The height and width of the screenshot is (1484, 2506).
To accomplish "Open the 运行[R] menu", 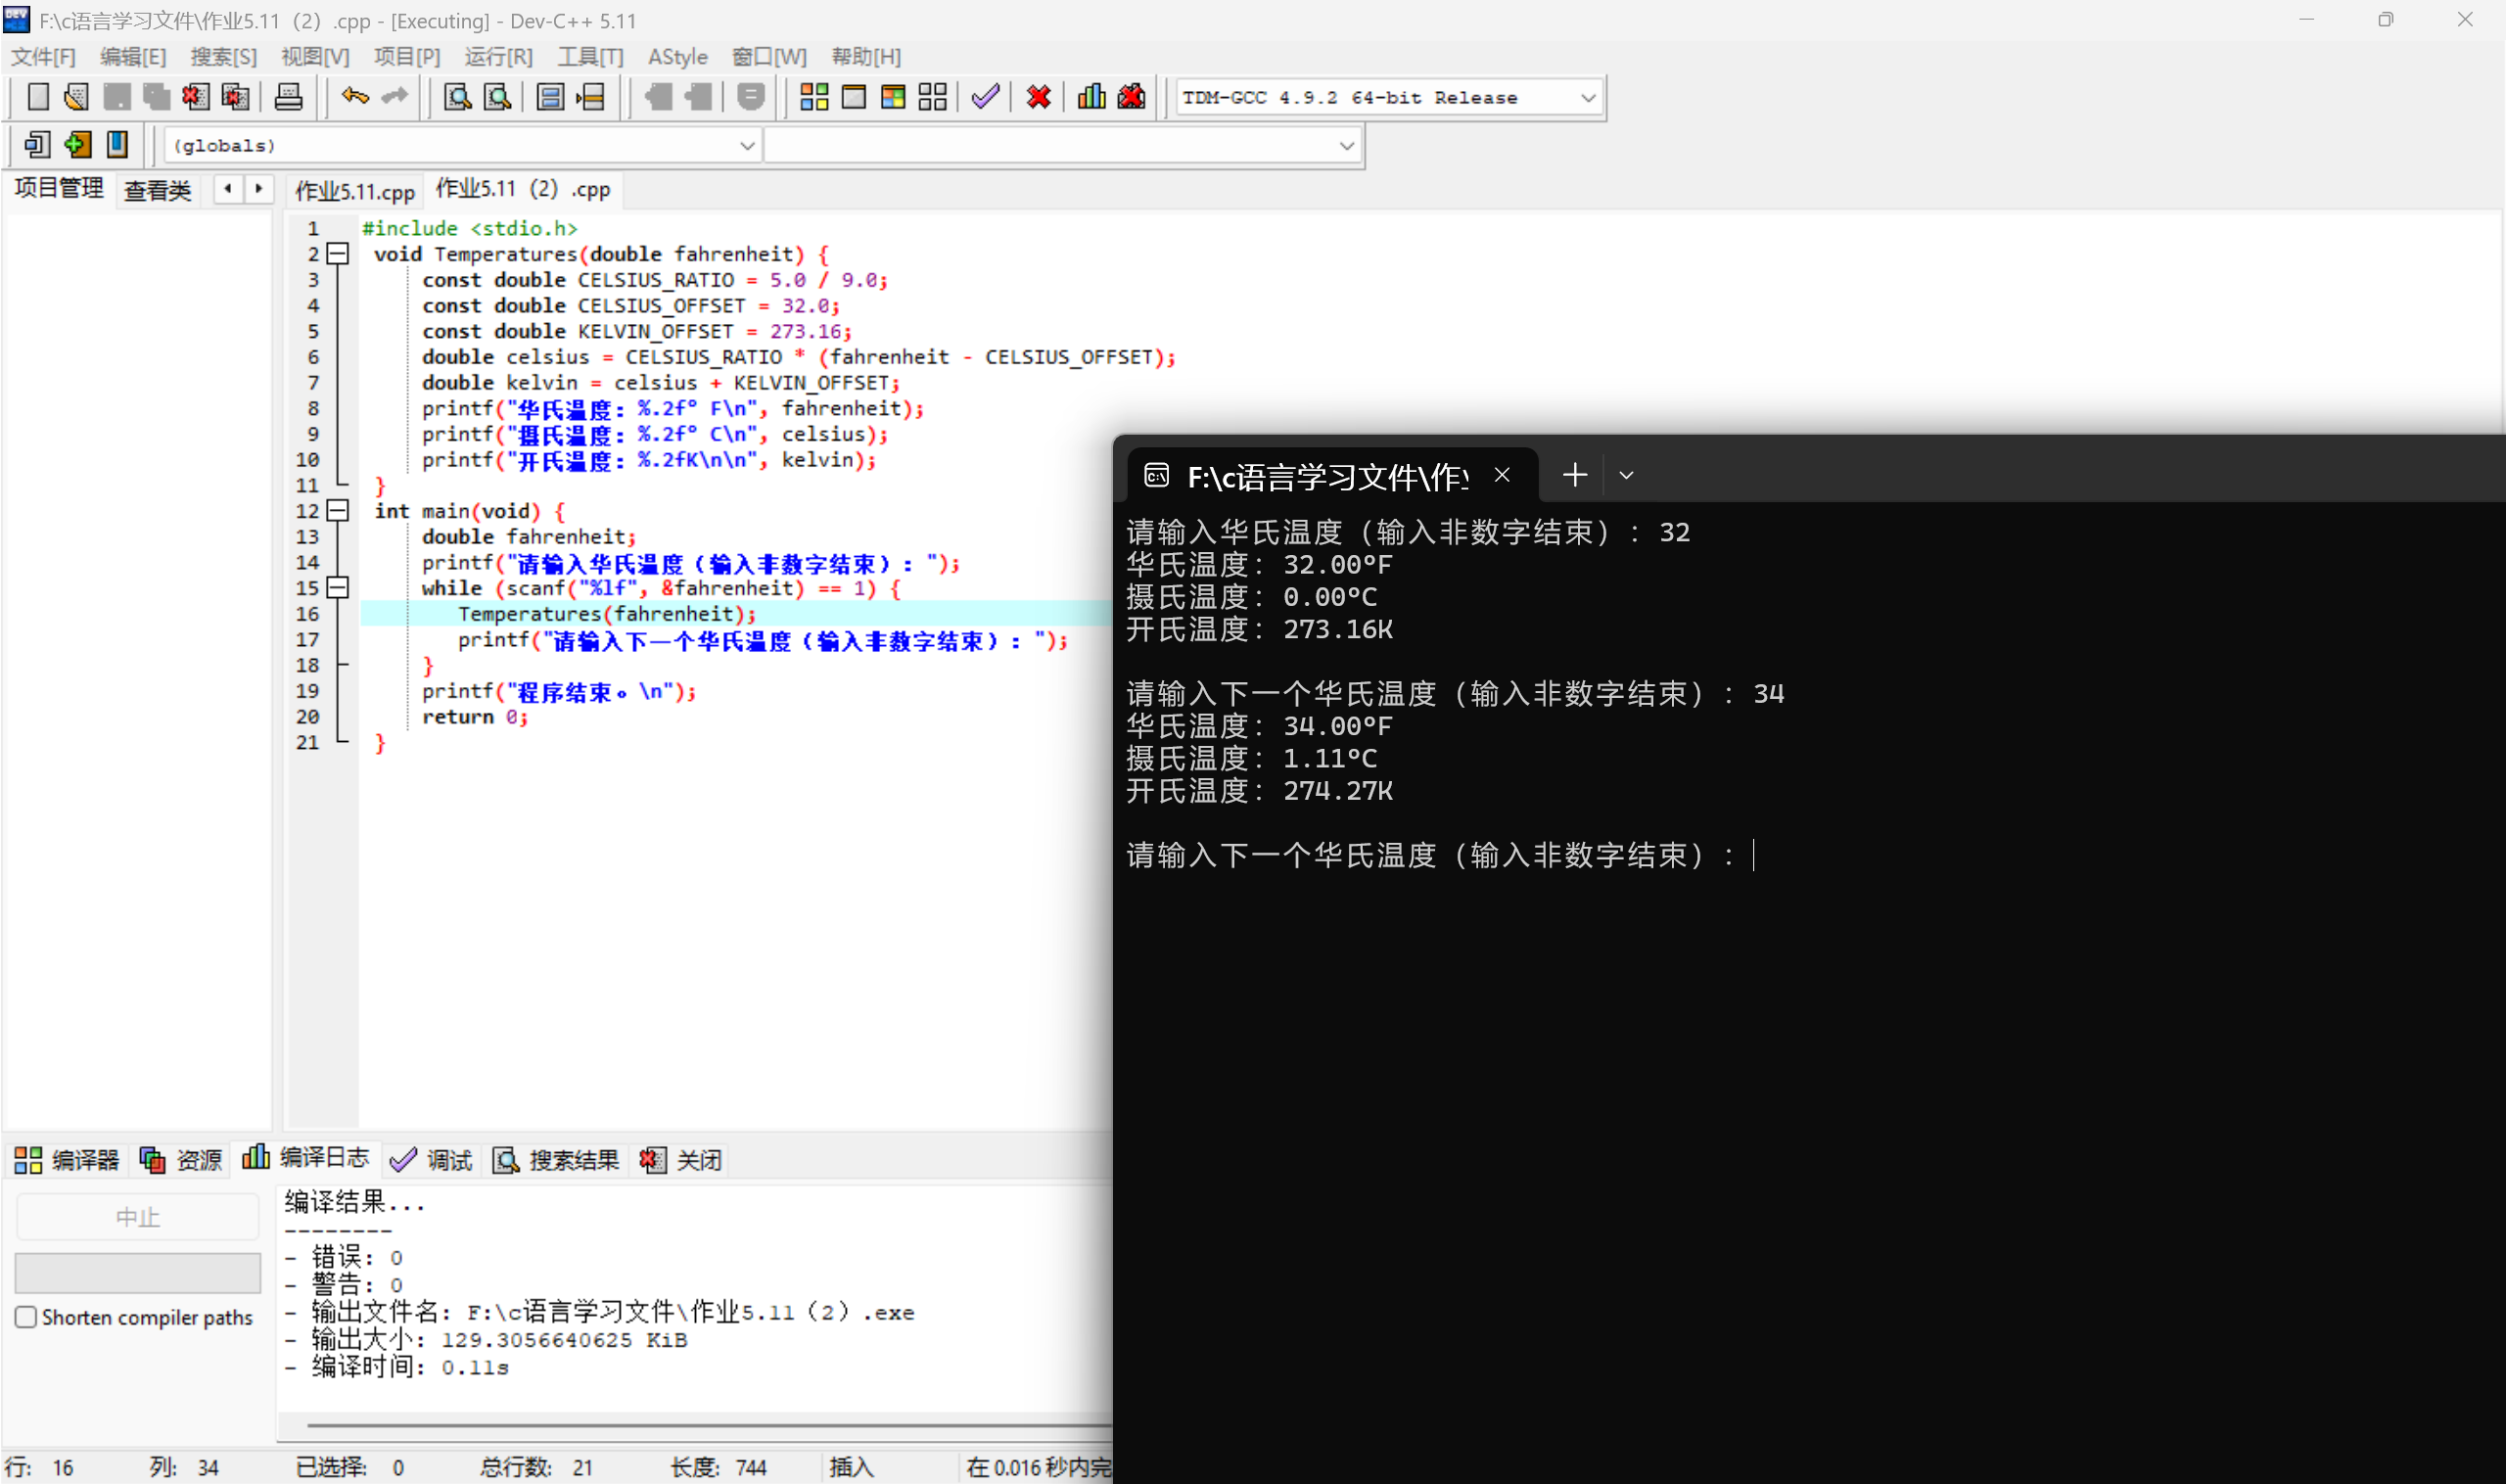I will pyautogui.click(x=497, y=57).
